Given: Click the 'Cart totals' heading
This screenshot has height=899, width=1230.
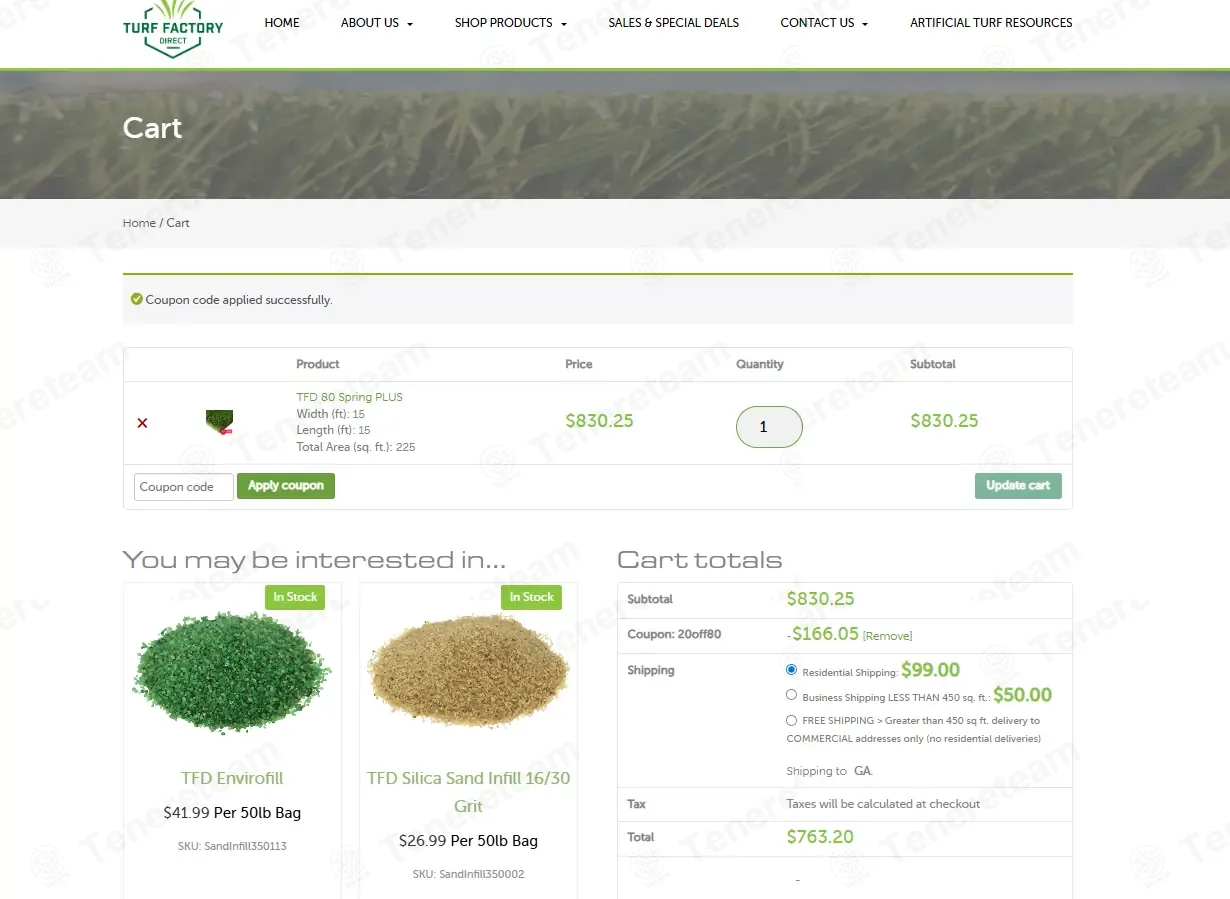Looking at the screenshot, I should click(x=699, y=560).
